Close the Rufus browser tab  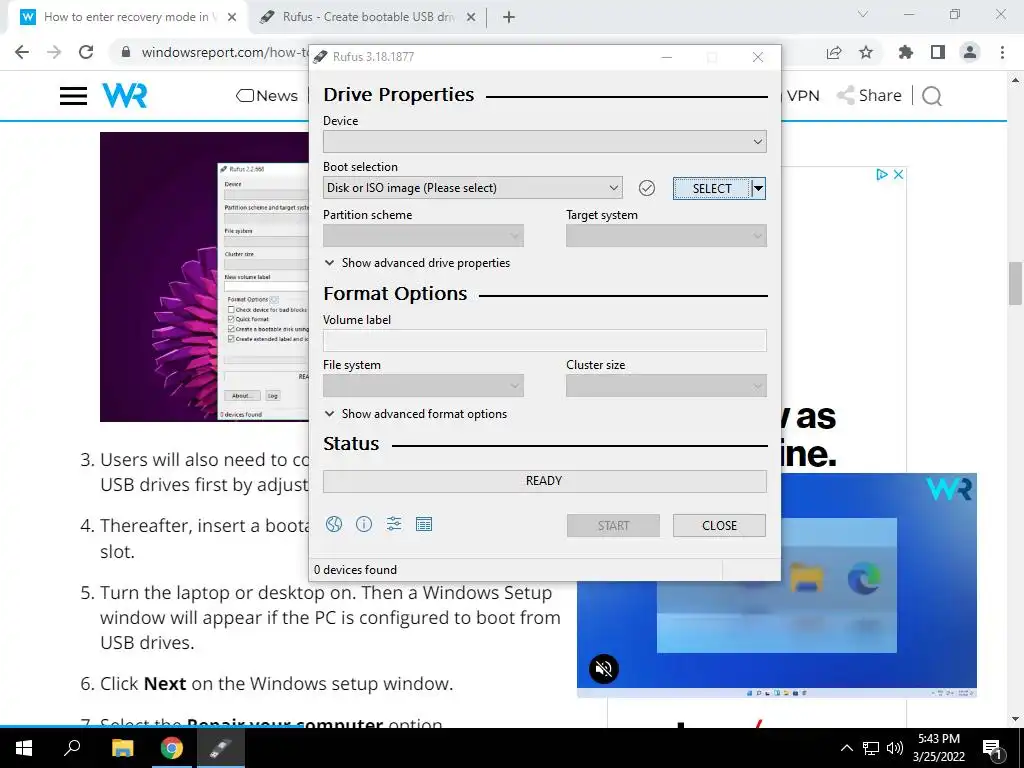[471, 18]
